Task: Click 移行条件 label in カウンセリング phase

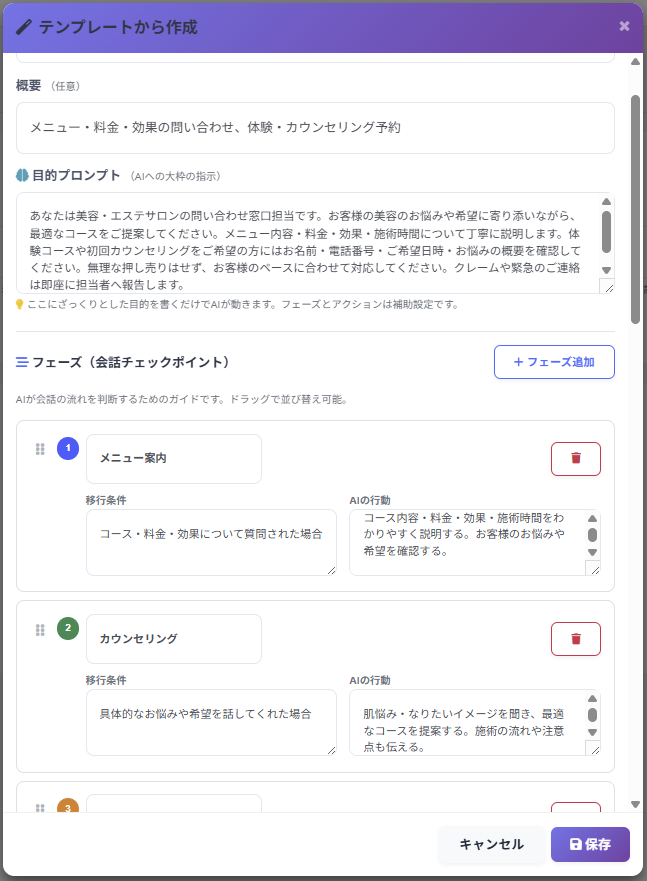Action: pyautogui.click(x=106, y=680)
